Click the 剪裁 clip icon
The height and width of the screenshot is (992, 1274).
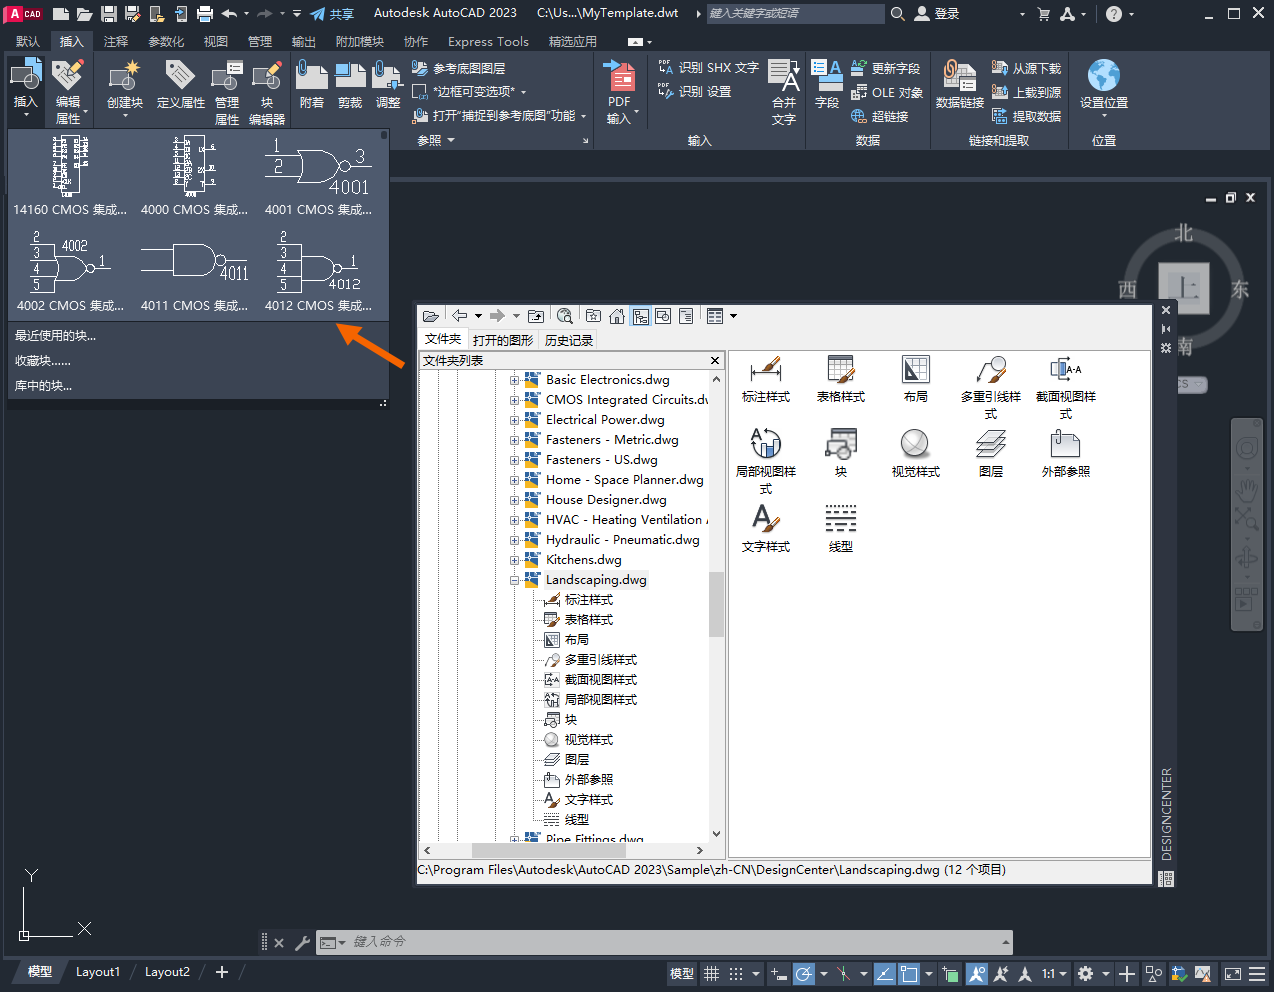(350, 76)
